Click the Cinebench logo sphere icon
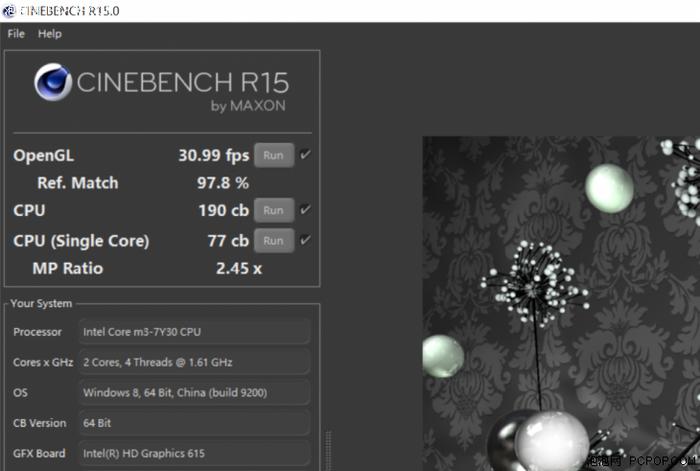The image size is (700, 471). 53,82
